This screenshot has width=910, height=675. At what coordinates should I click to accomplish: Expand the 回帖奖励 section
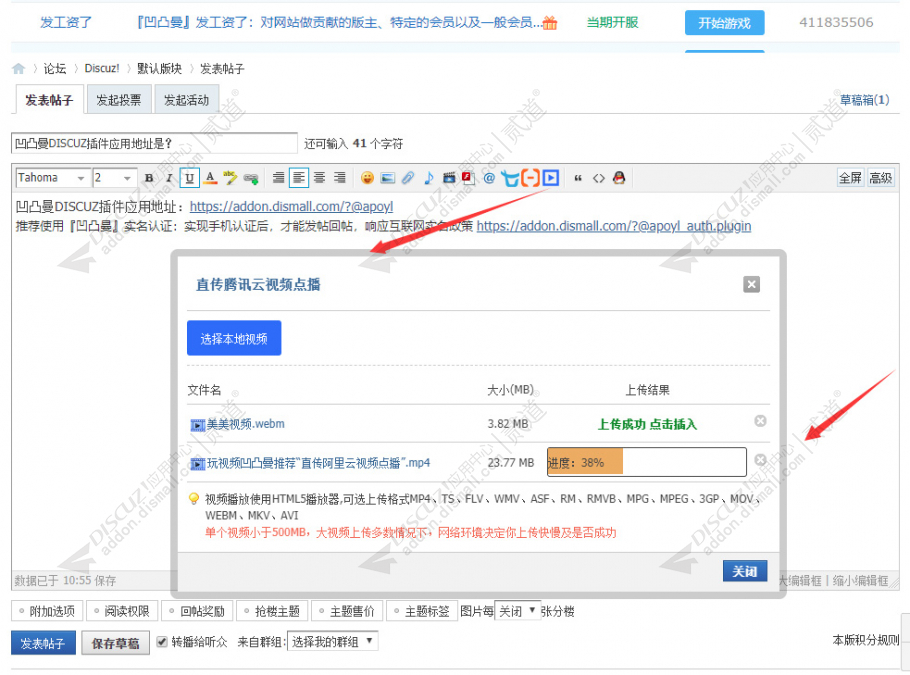point(197,611)
